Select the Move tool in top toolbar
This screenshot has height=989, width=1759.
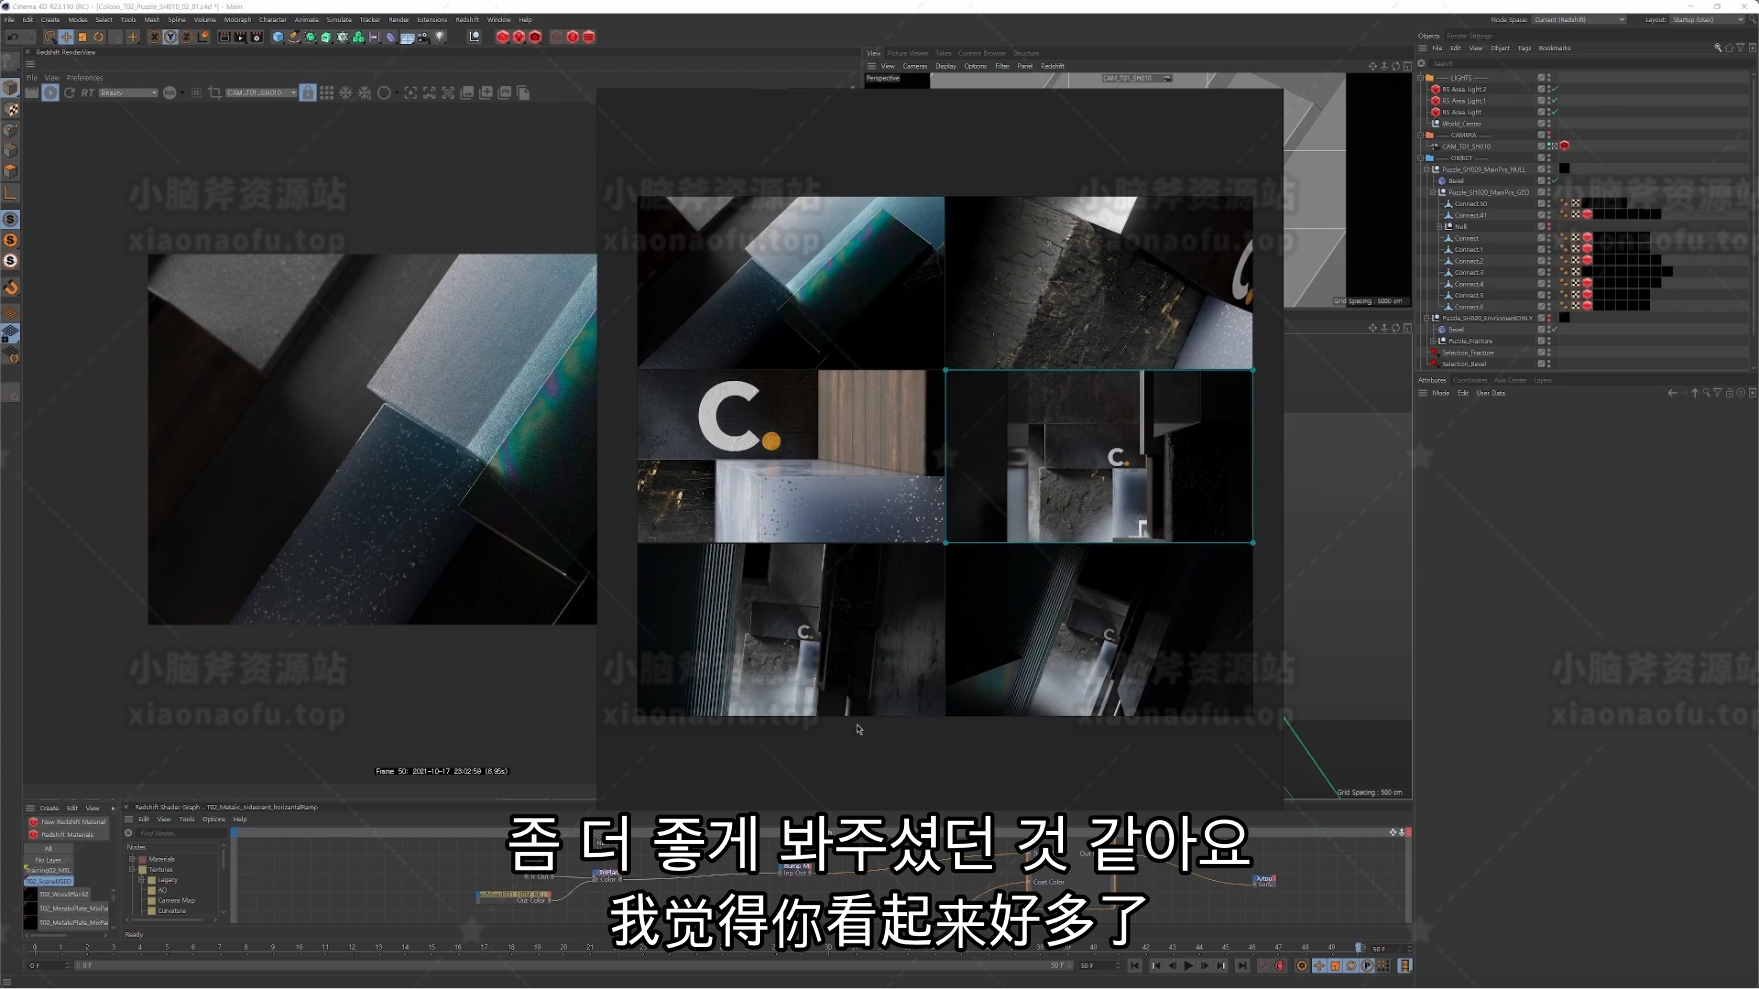click(x=66, y=37)
